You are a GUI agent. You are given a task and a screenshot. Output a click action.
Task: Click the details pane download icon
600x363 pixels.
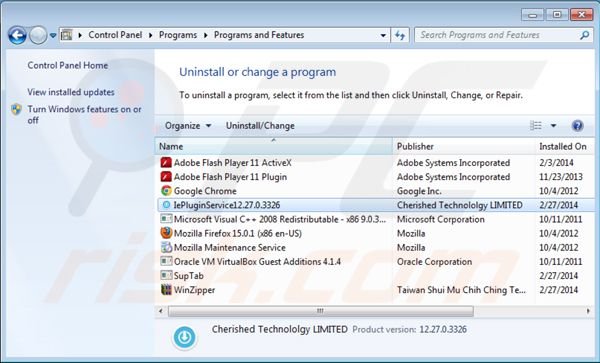tap(184, 337)
